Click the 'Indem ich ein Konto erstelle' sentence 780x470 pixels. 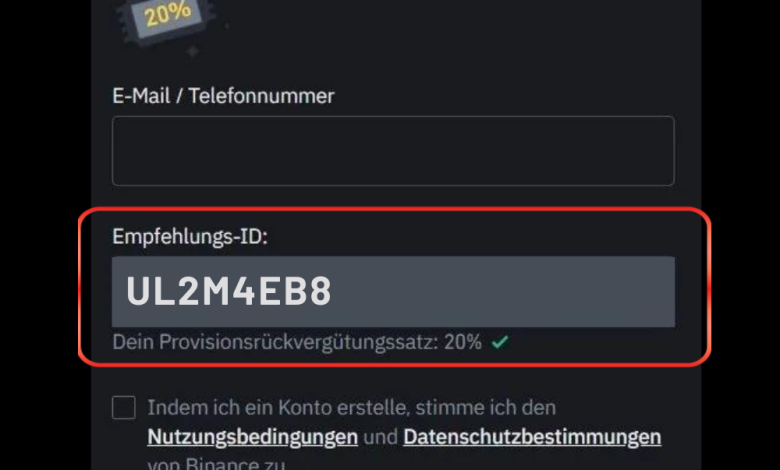pyautogui.click(x=352, y=408)
